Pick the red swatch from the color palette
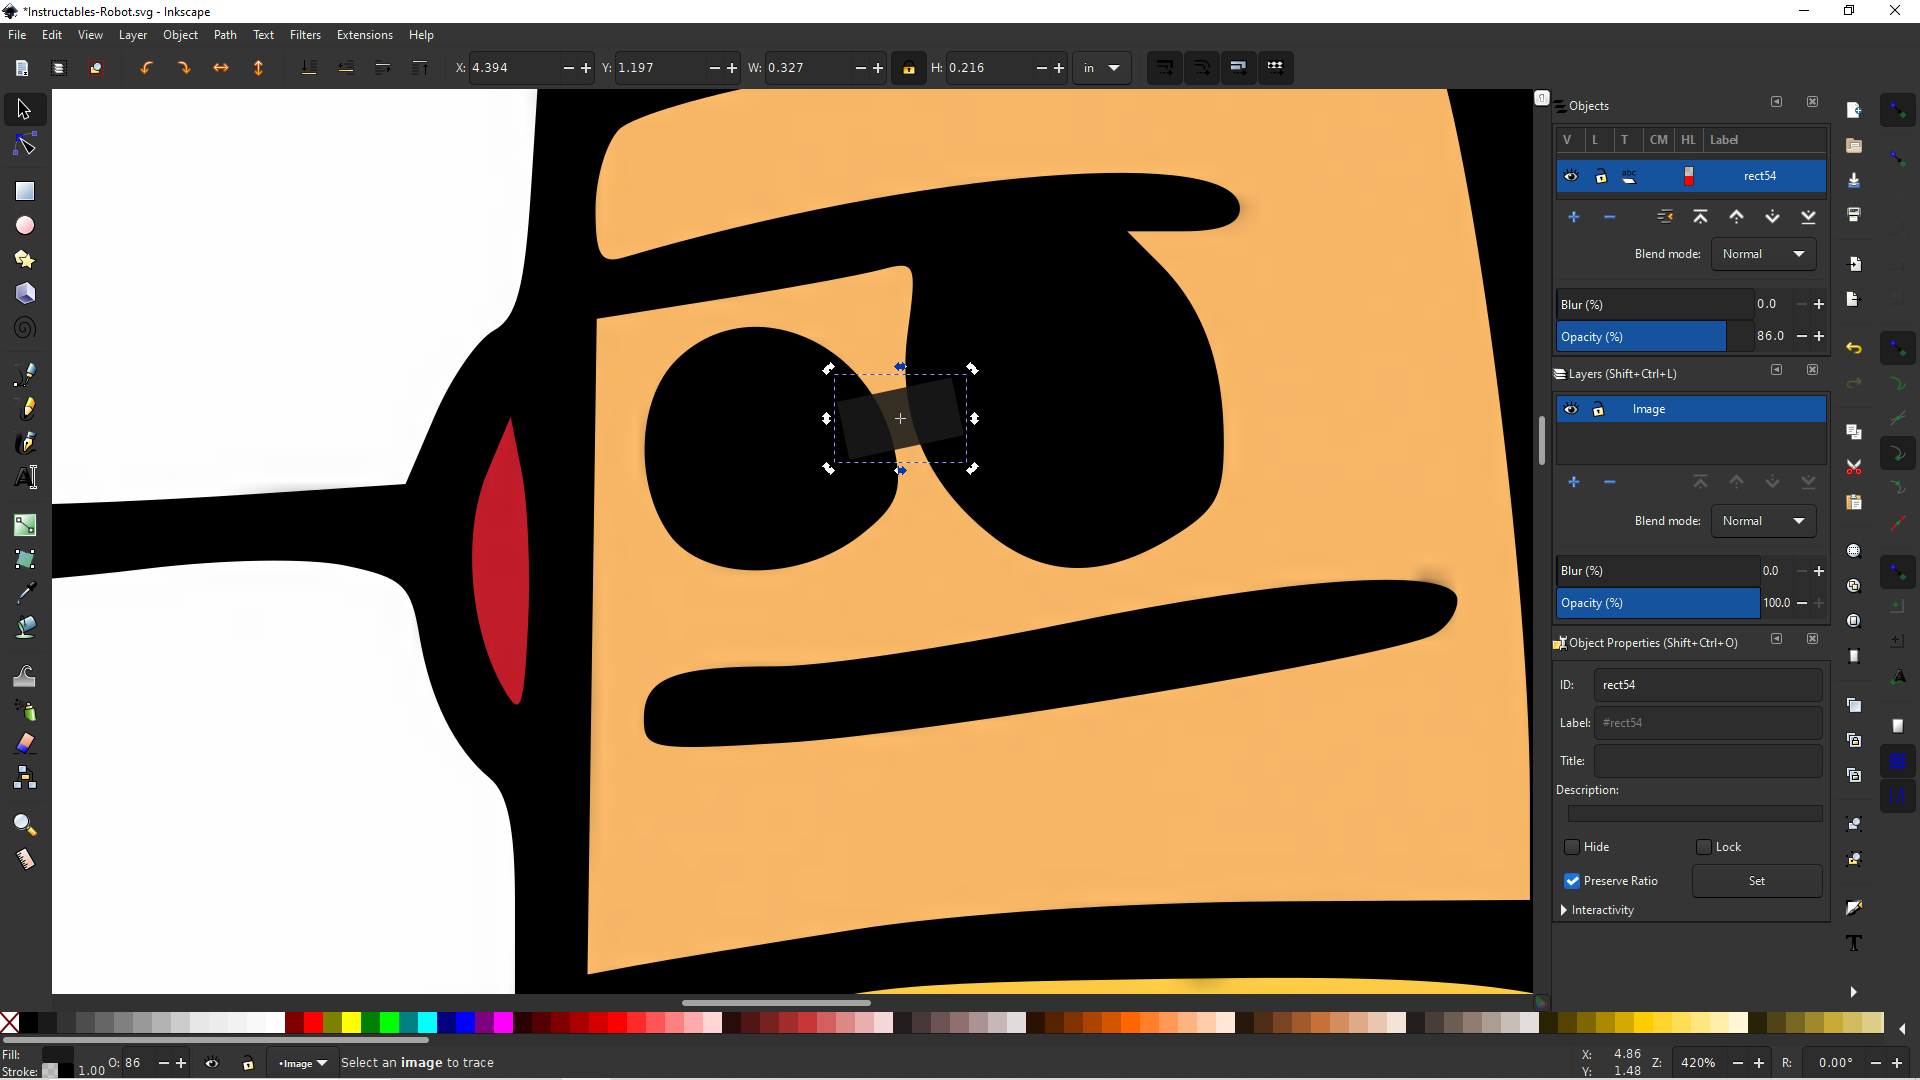 [311, 1023]
